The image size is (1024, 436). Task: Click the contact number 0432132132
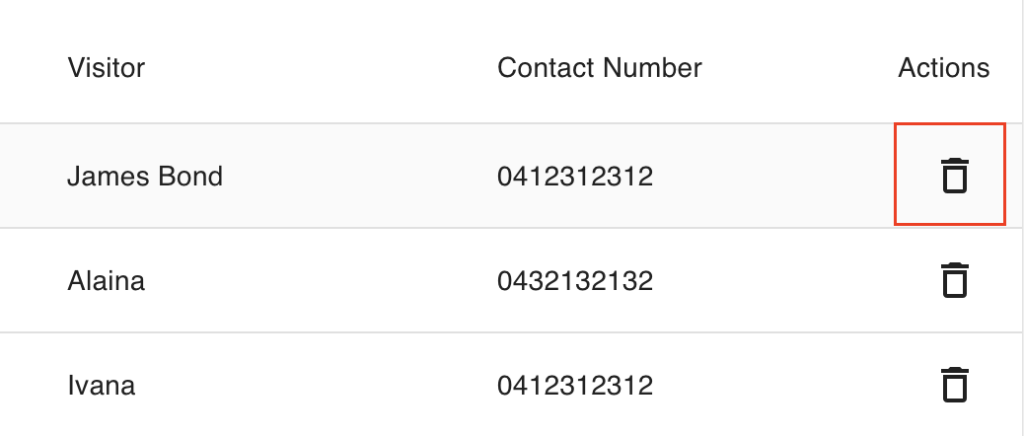(x=574, y=281)
